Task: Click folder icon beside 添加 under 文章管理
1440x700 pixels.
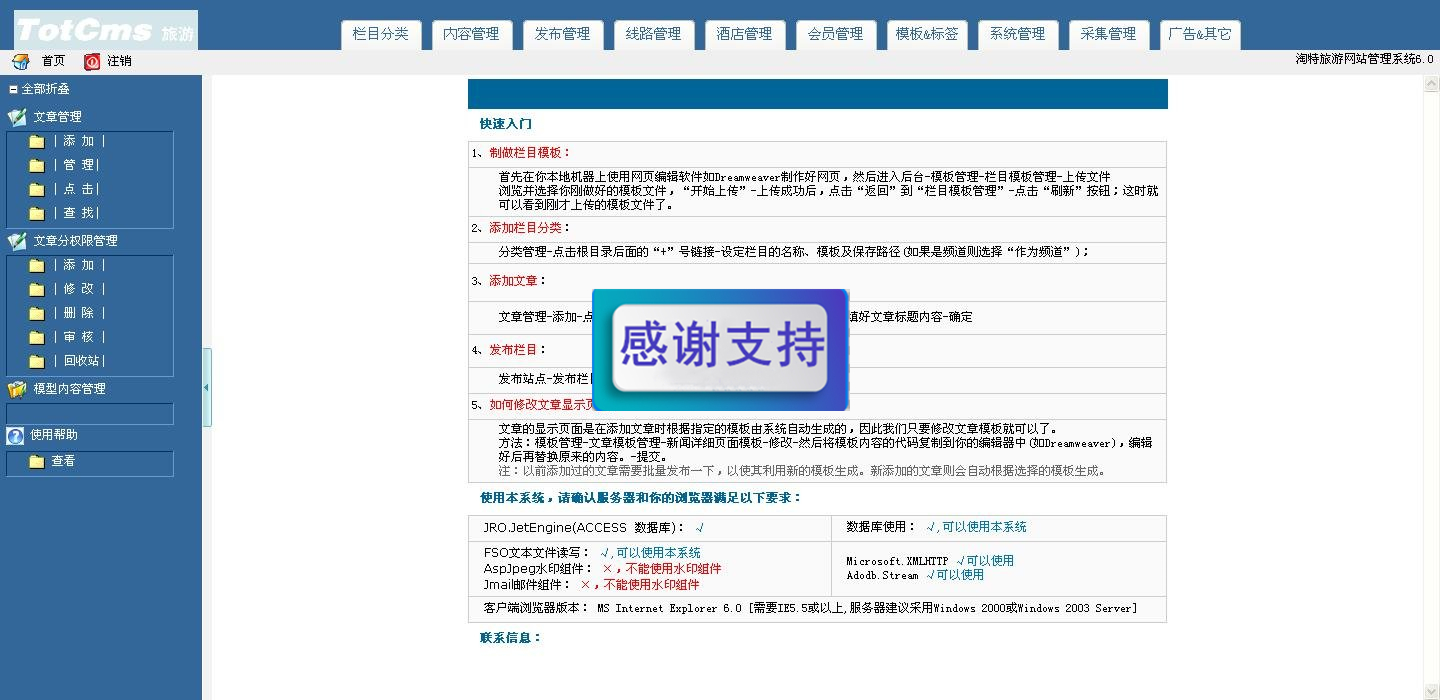Action: coord(37,141)
